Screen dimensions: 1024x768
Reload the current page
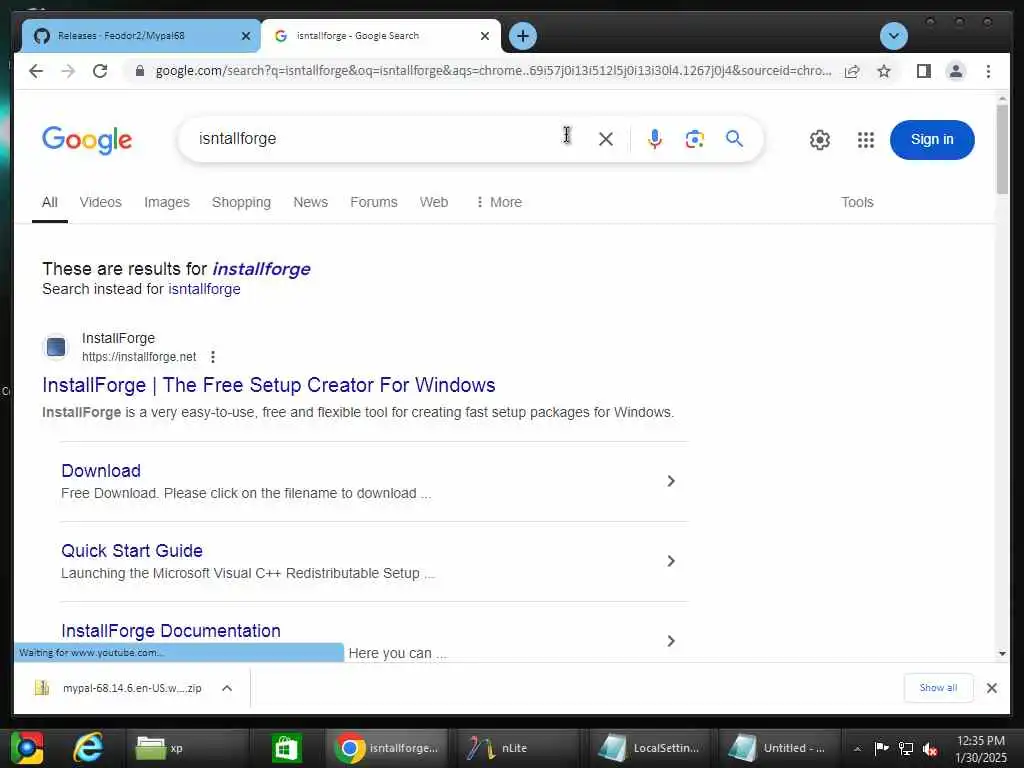click(100, 71)
